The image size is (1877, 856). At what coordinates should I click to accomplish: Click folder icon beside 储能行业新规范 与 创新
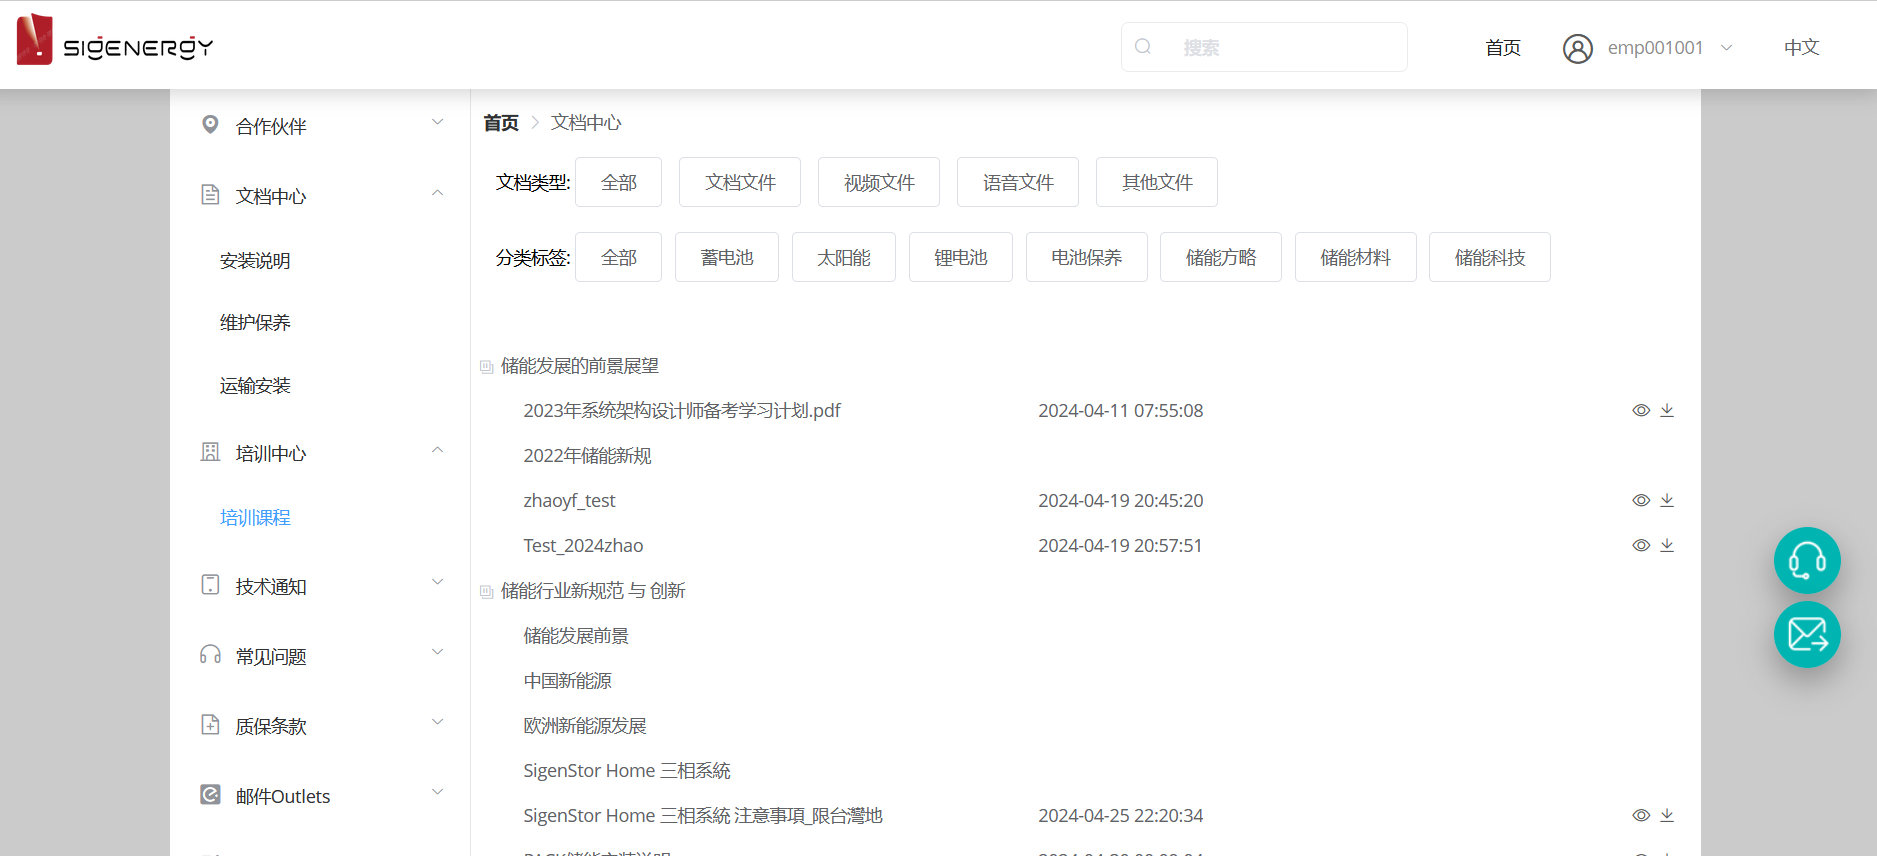click(x=486, y=592)
